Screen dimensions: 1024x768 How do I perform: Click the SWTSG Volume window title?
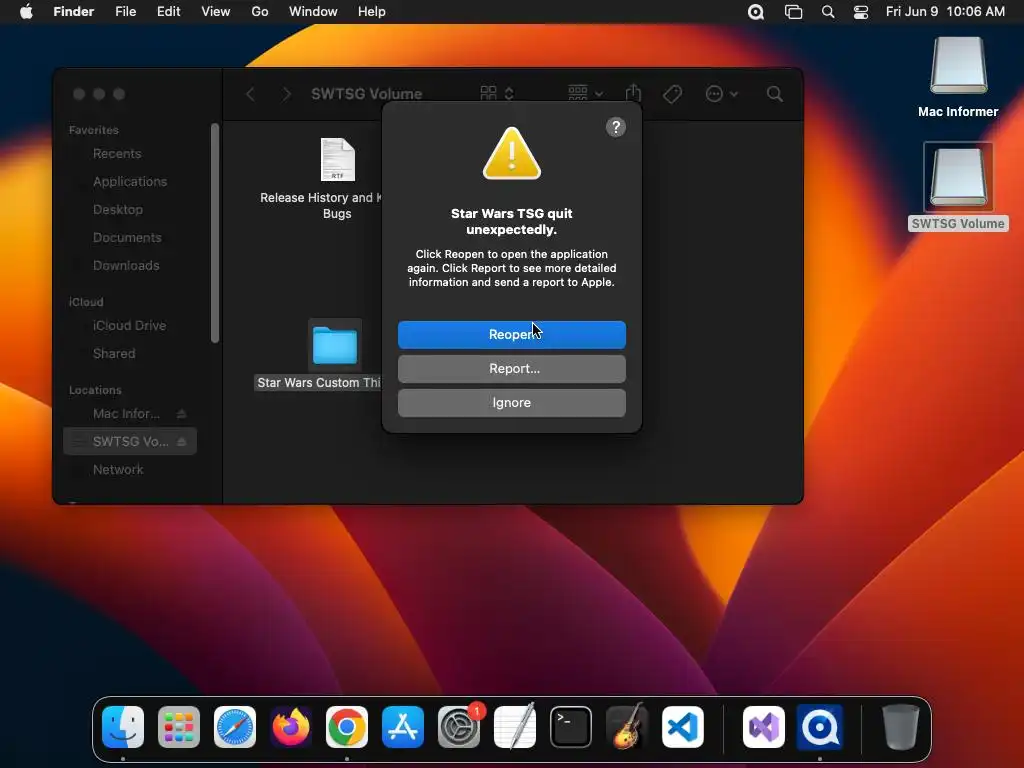click(x=366, y=94)
